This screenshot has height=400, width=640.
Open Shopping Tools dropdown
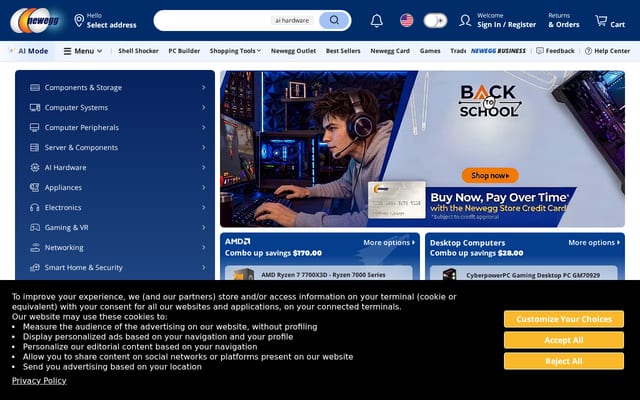(235, 51)
